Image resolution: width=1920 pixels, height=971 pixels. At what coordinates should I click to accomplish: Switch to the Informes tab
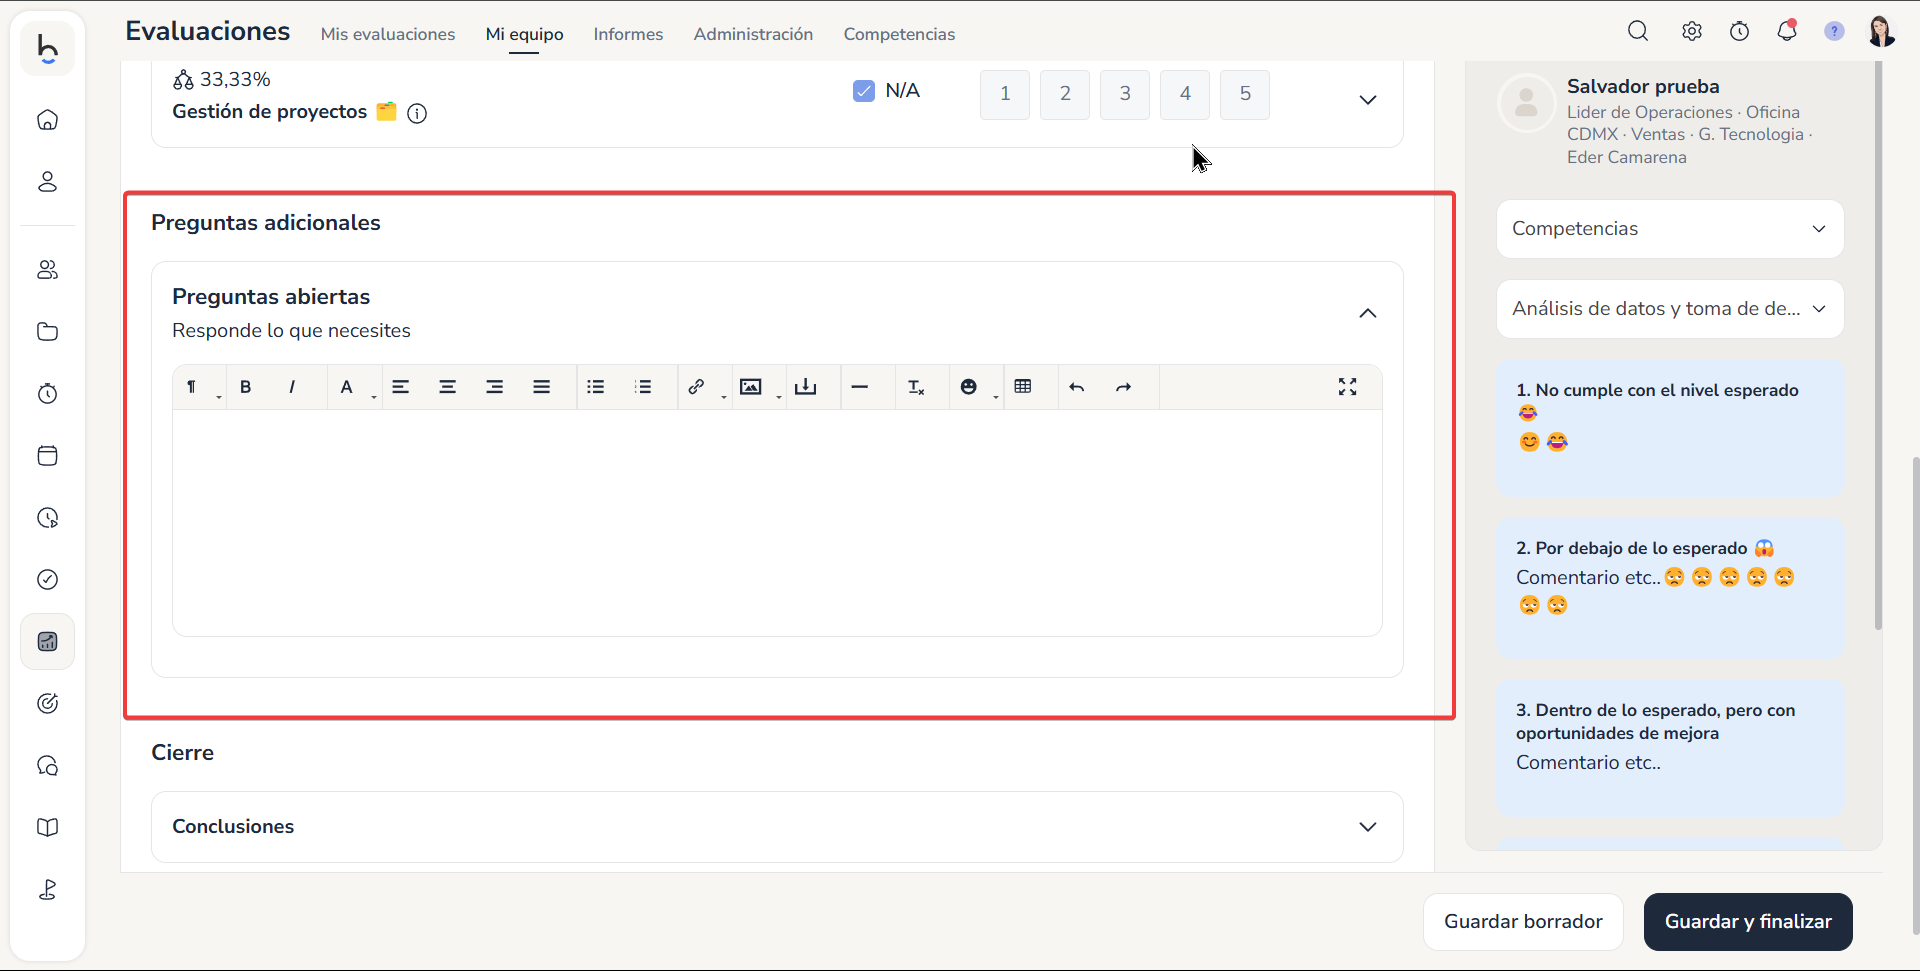point(628,34)
